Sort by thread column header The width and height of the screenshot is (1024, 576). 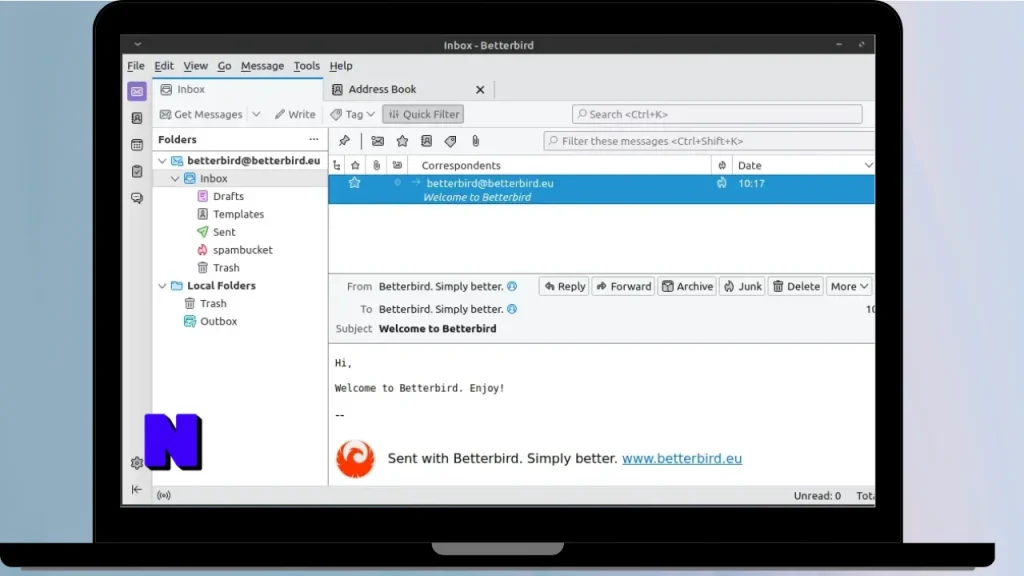tap(337, 166)
